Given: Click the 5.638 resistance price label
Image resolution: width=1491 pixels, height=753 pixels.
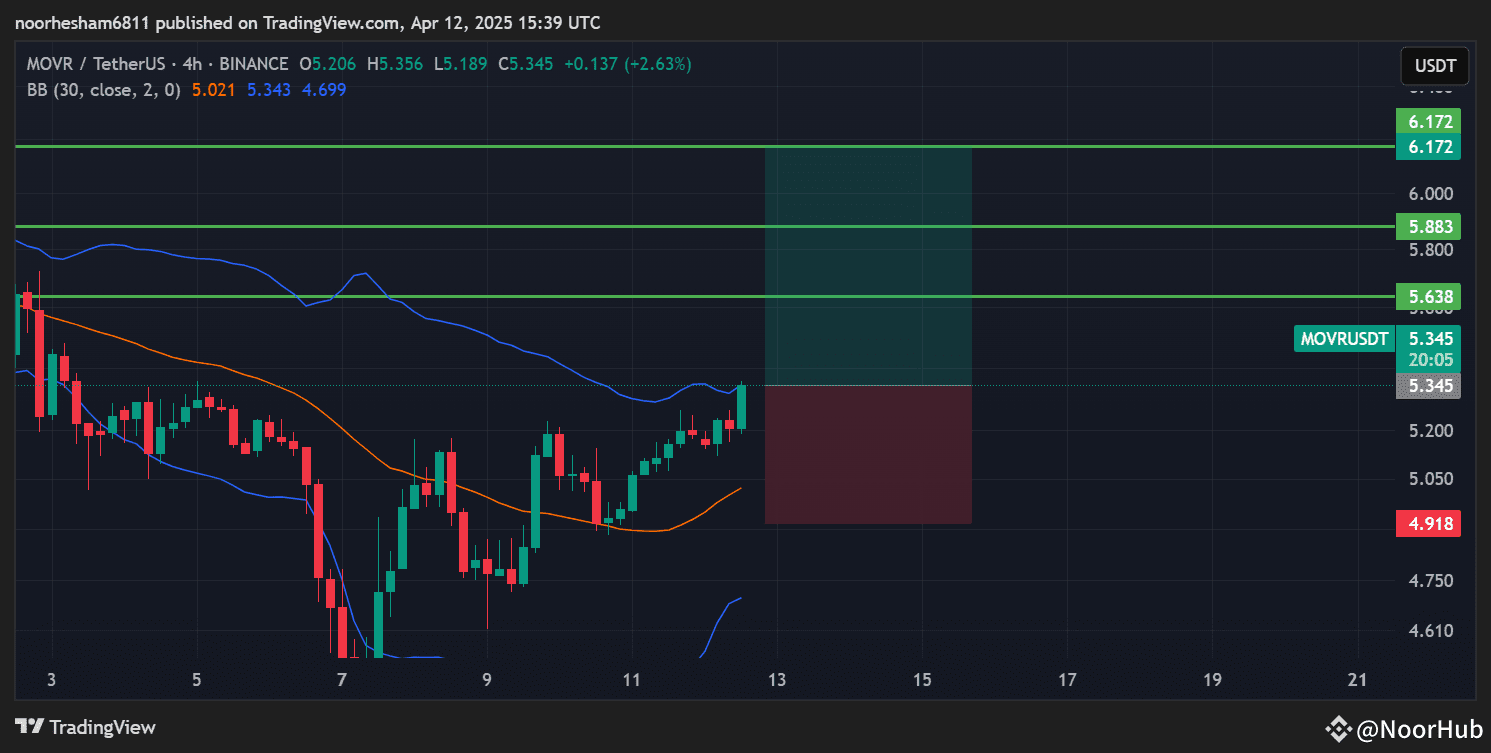Looking at the screenshot, I should pos(1427,297).
